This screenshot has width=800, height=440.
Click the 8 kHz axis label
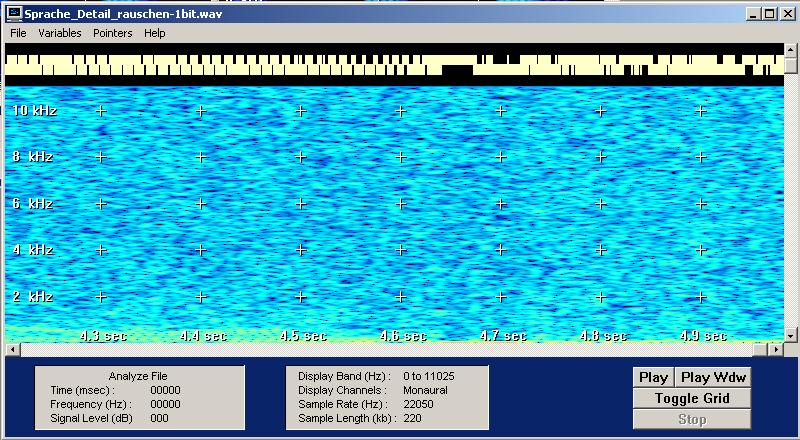click(x=33, y=157)
